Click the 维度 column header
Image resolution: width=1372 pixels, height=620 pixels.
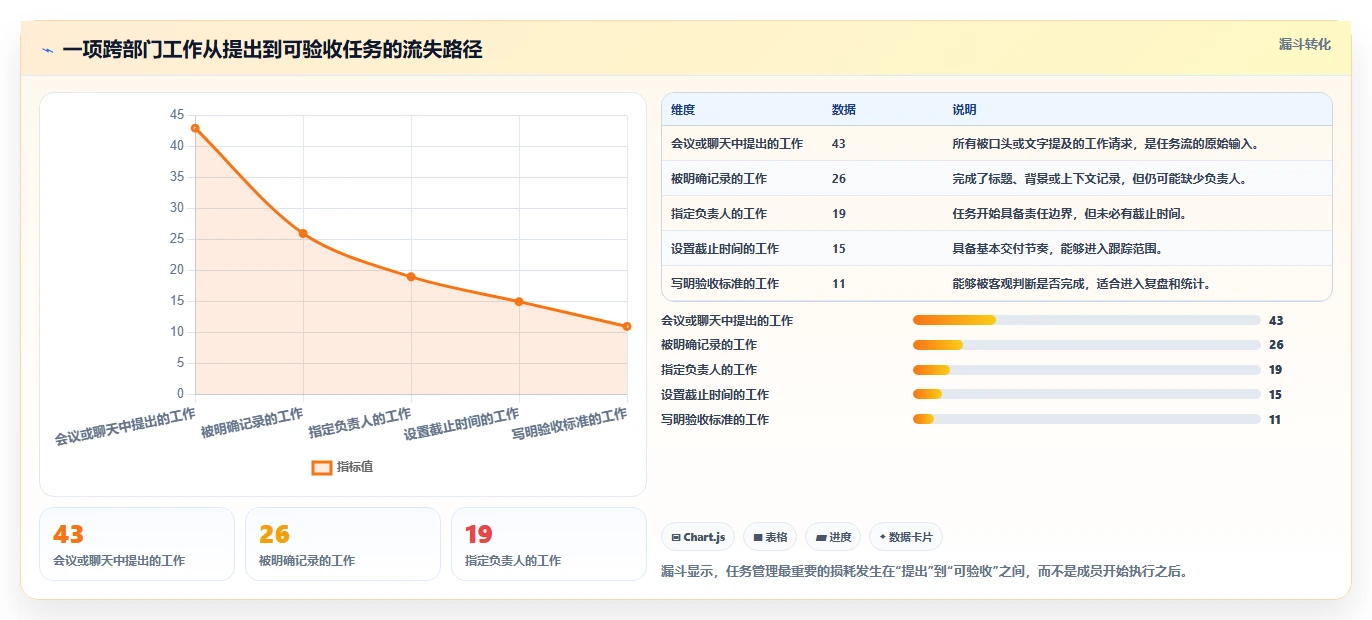[683, 110]
